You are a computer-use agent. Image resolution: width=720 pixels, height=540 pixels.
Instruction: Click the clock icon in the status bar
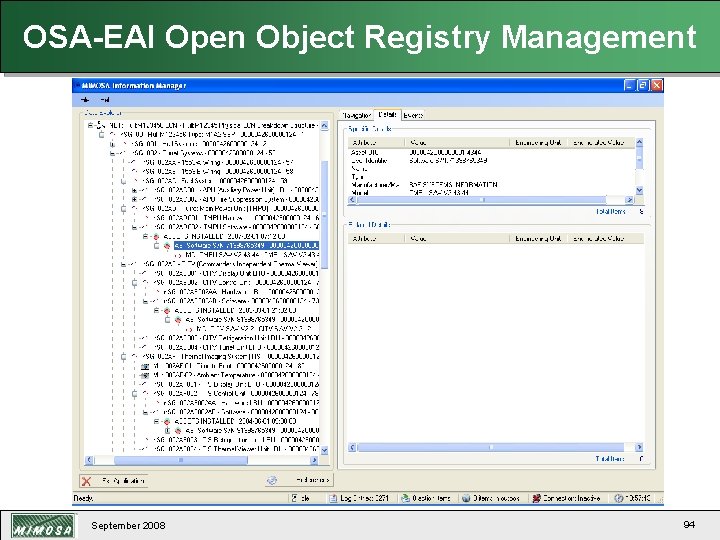tap(619, 498)
